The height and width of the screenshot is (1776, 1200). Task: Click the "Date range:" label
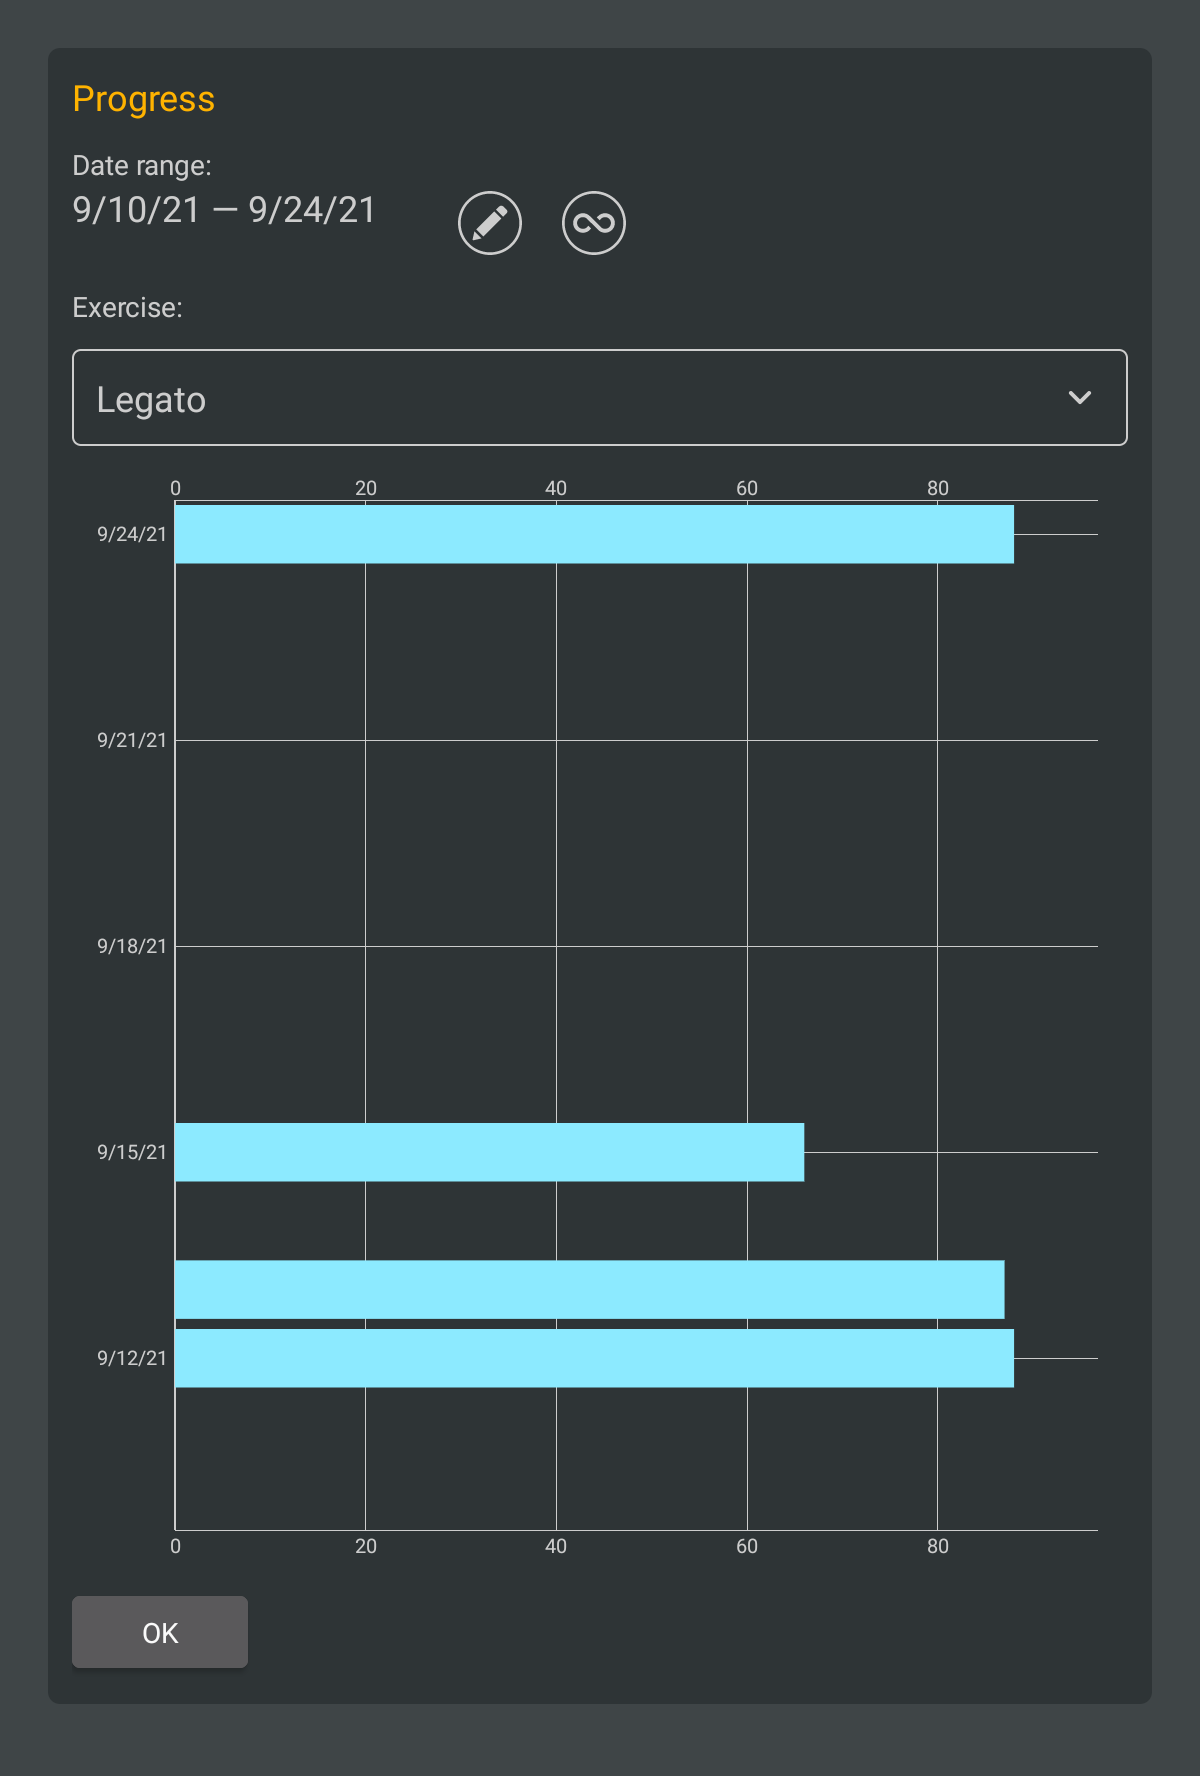tap(142, 166)
